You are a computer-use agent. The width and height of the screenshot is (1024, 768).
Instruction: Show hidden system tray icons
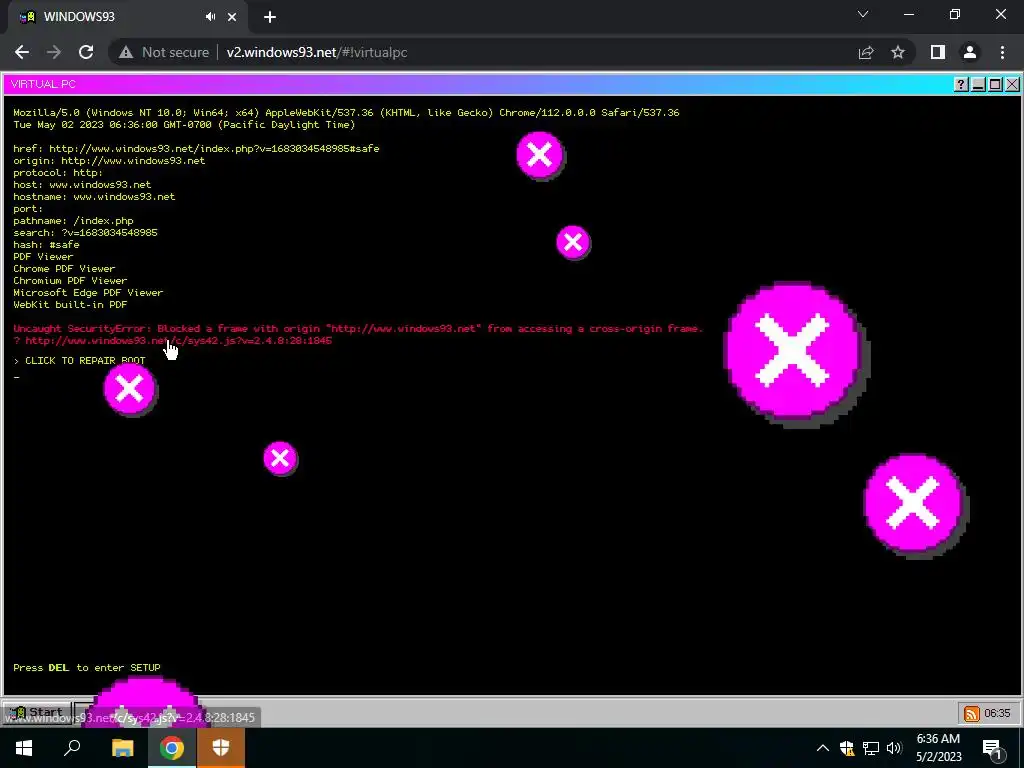pyautogui.click(x=823, y=748)
